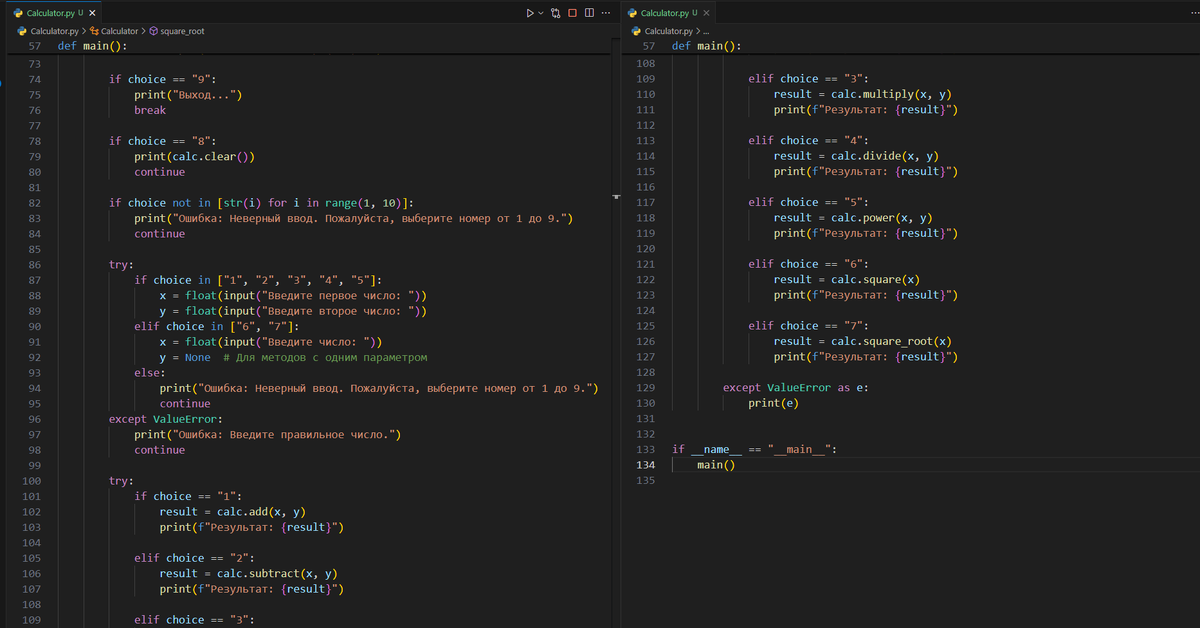Place cursor on print("Выход...") line

point(189,95)
